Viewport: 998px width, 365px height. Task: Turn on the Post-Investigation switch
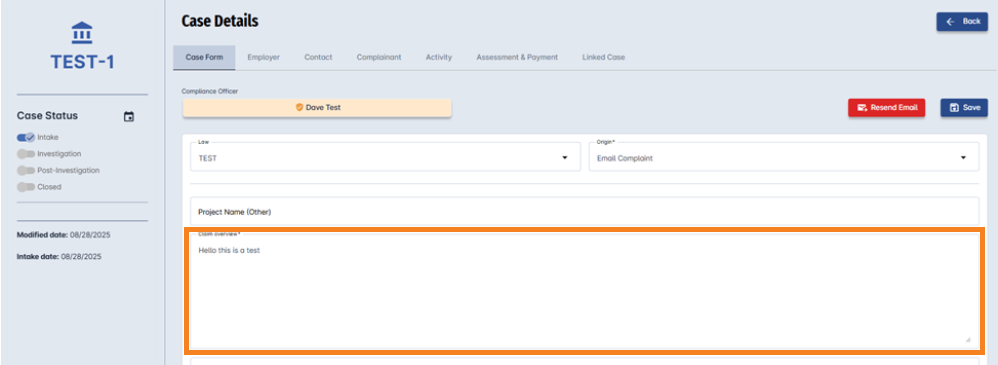pyautogui.click(x=26, y=170)
